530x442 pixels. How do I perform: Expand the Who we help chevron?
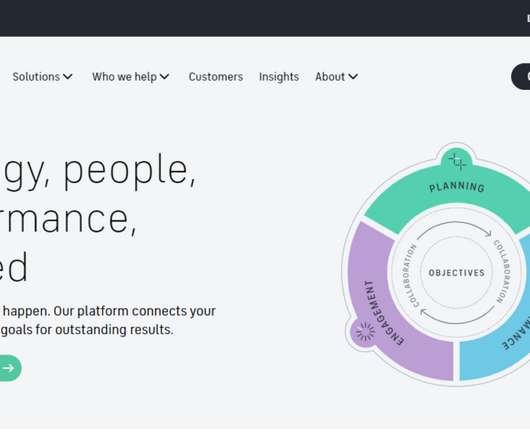(x=165, y=77)
